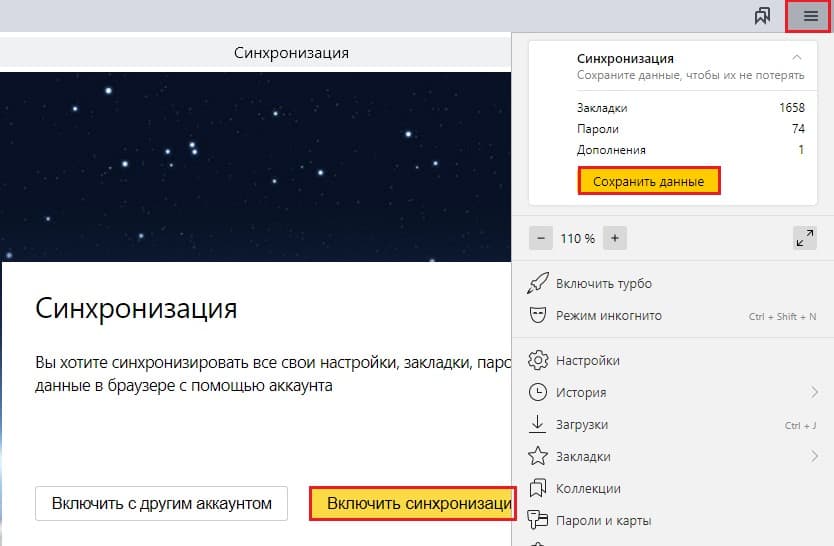Decrease zoom with the minus button
Image resolution: width=834 pixels, height=546 pixels.
541,238
